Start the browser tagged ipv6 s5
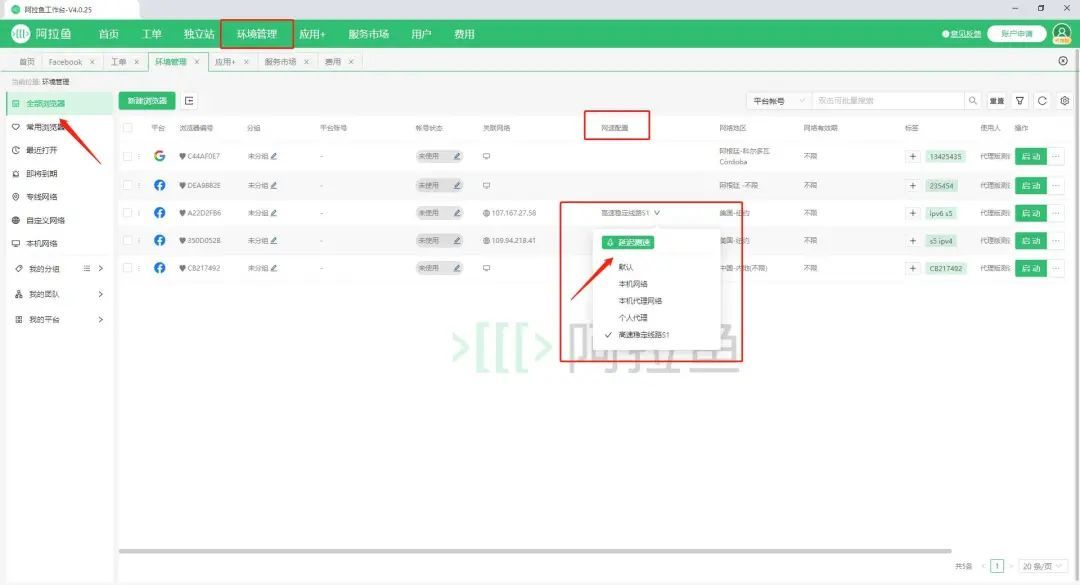The width and height of the screenshot is (1080, 585). (x=1030, y=213)
